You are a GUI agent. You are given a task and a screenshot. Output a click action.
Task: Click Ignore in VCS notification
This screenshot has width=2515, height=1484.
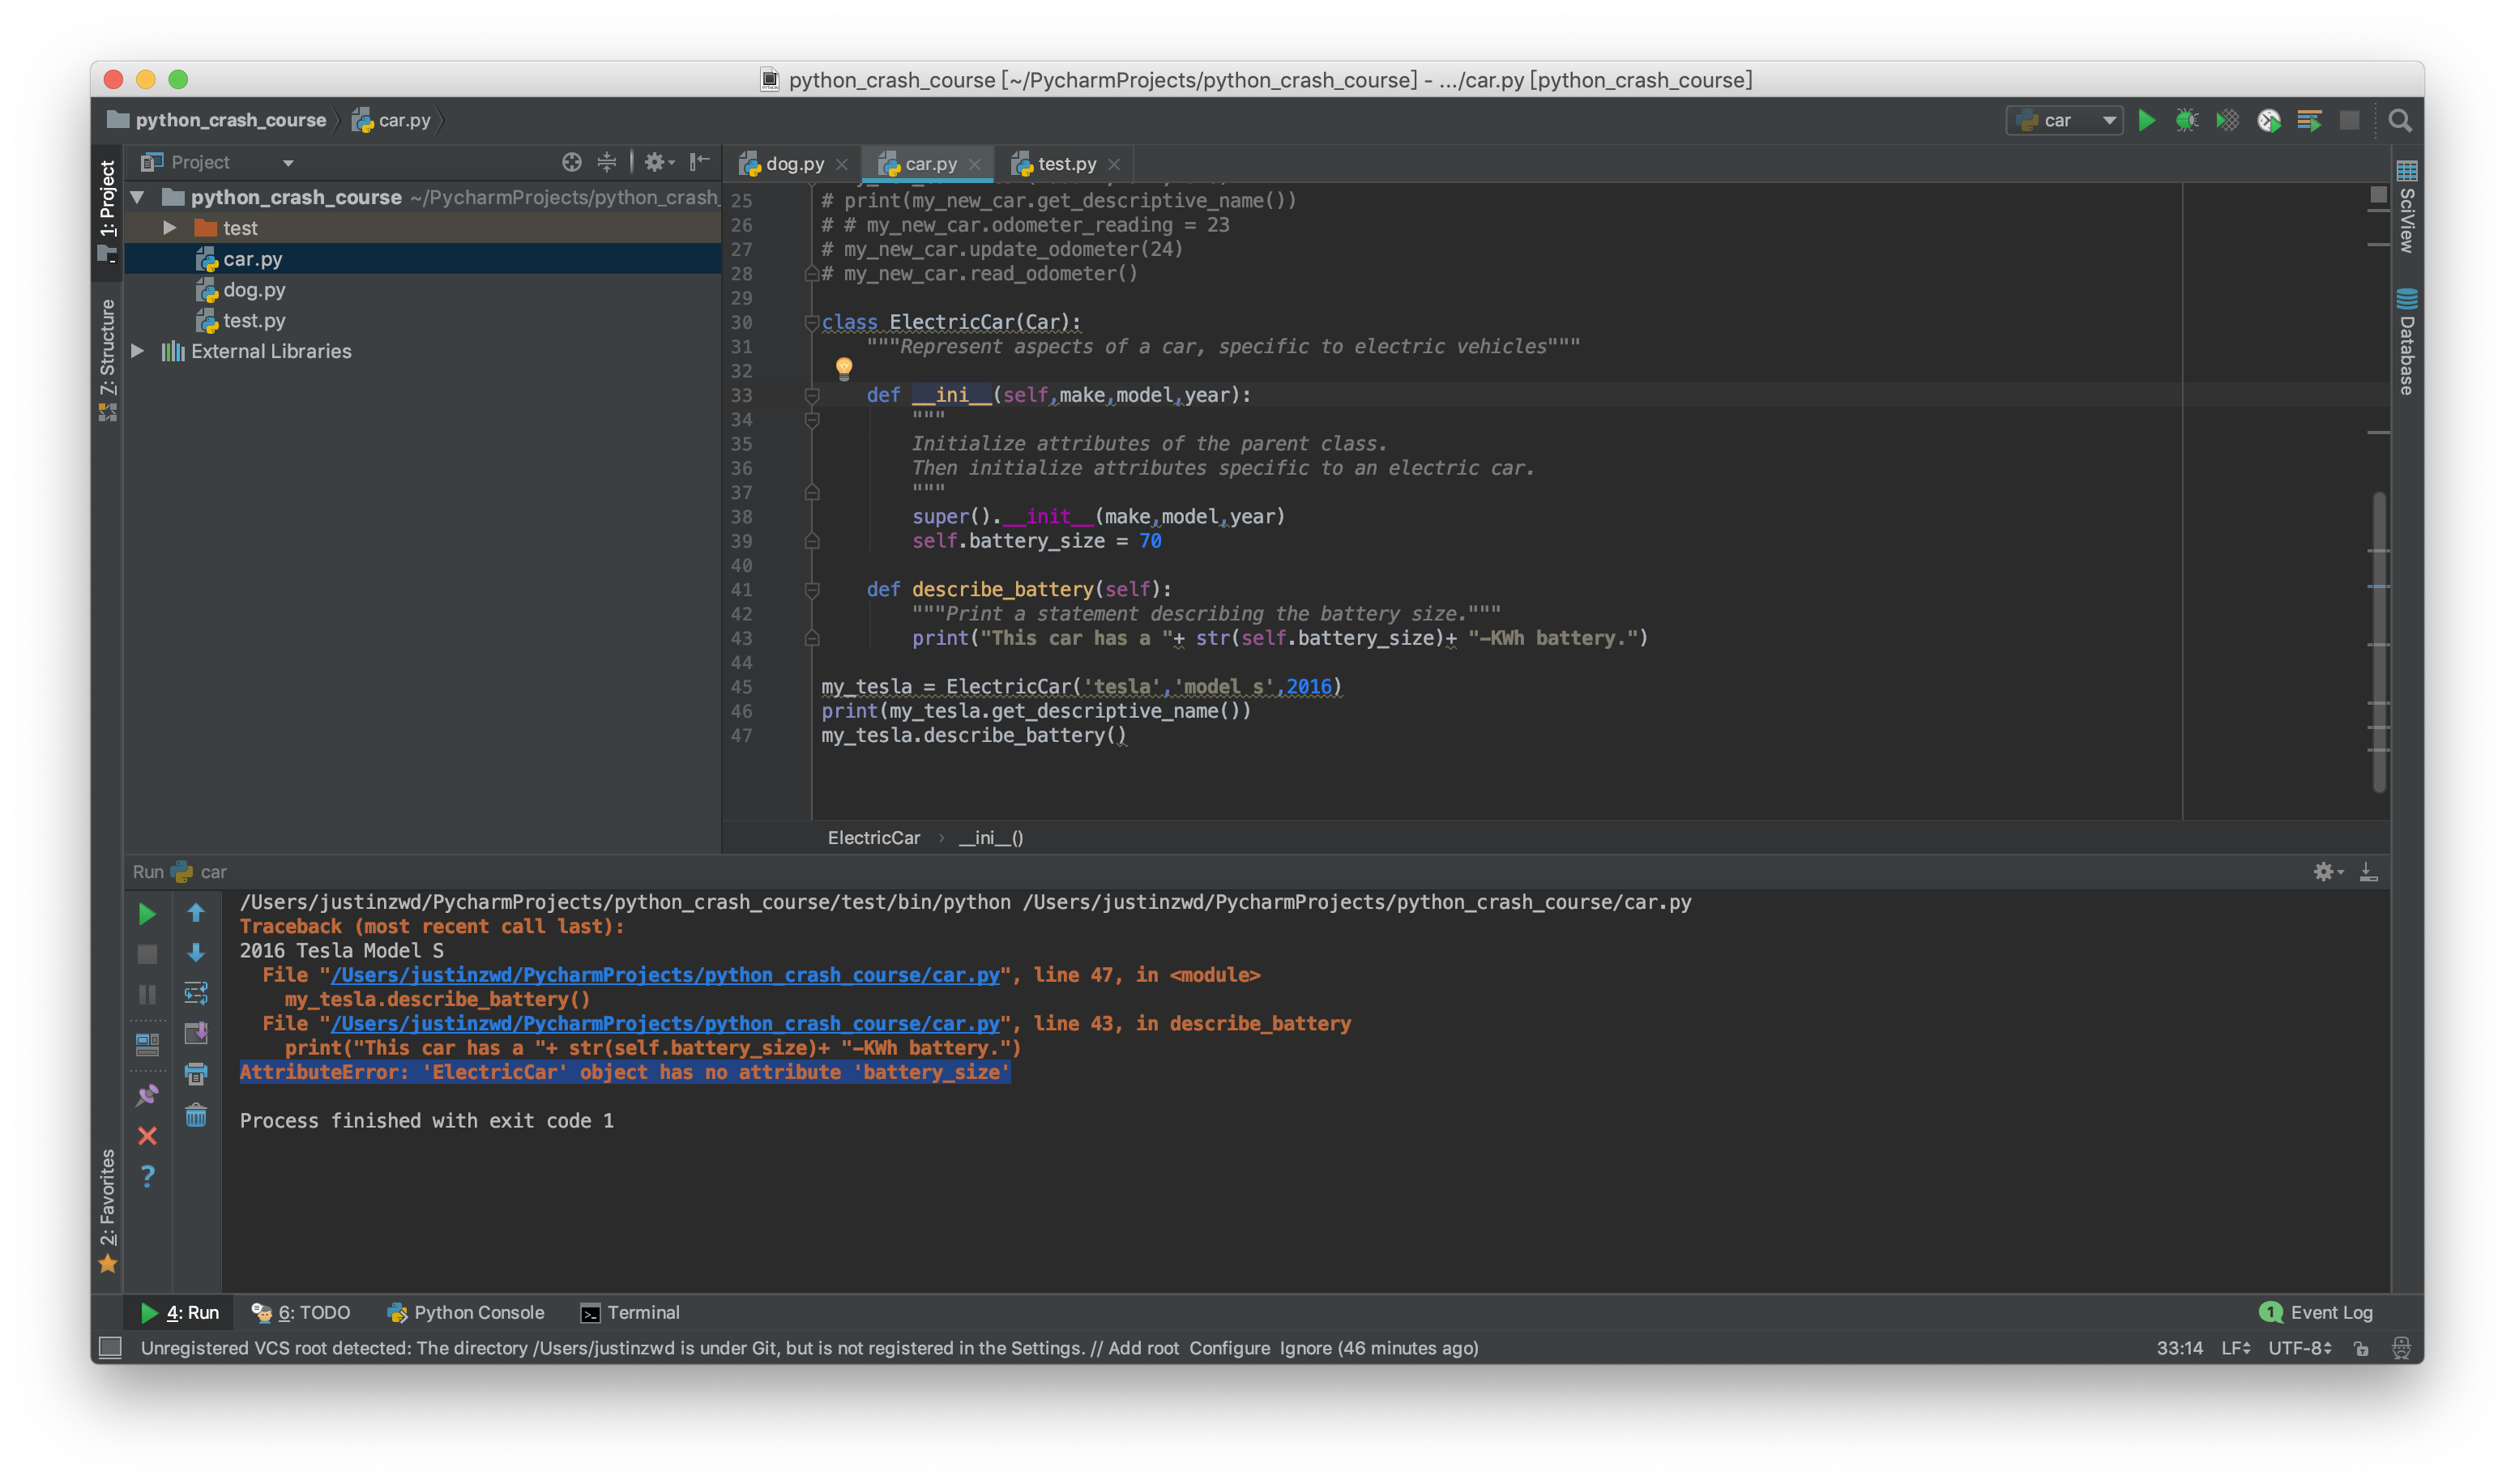(x=1305, y=1348)
